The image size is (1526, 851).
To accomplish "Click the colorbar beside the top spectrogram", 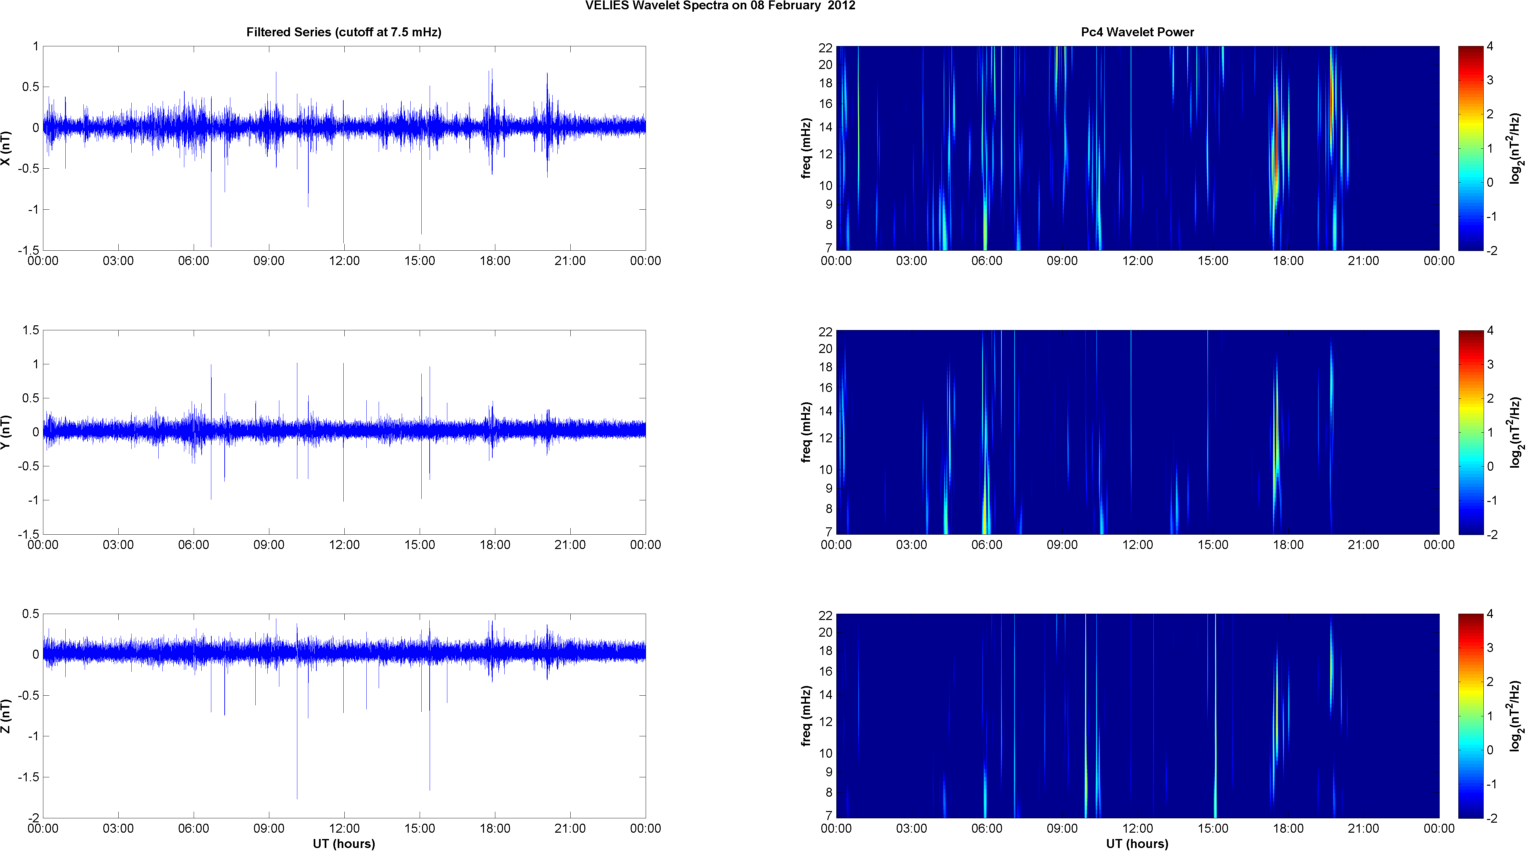I will pyautogui.click(x=1471, y=148).
